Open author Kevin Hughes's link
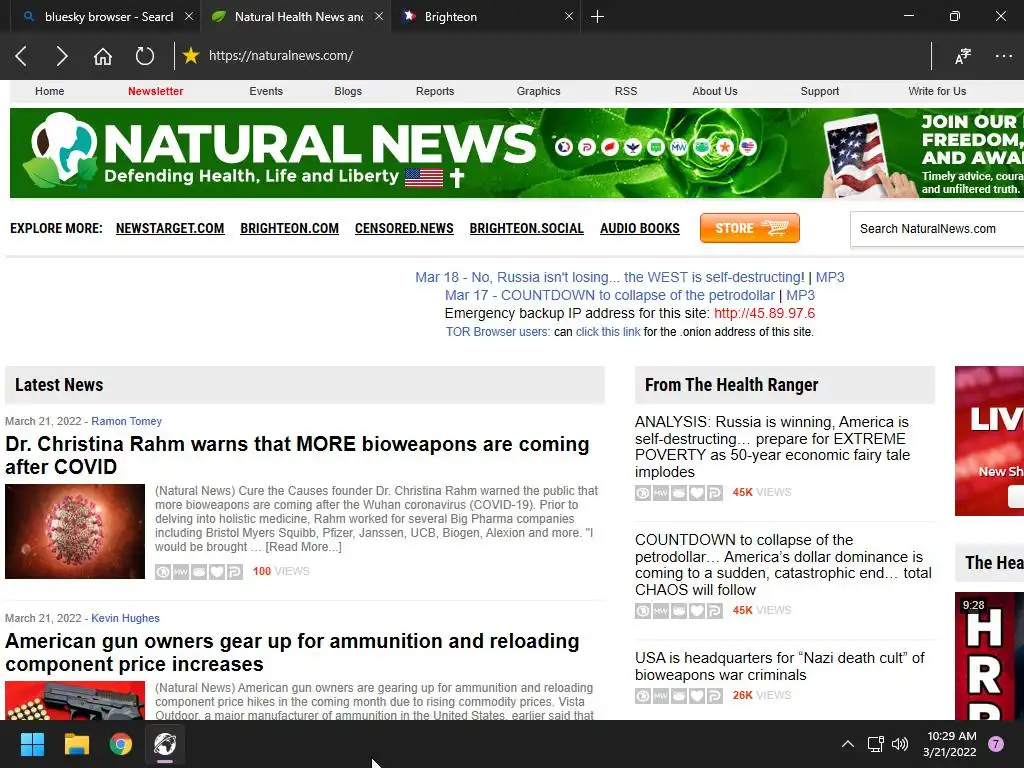The height and width of the screenshot is (768, 1024). pos(125,618)
